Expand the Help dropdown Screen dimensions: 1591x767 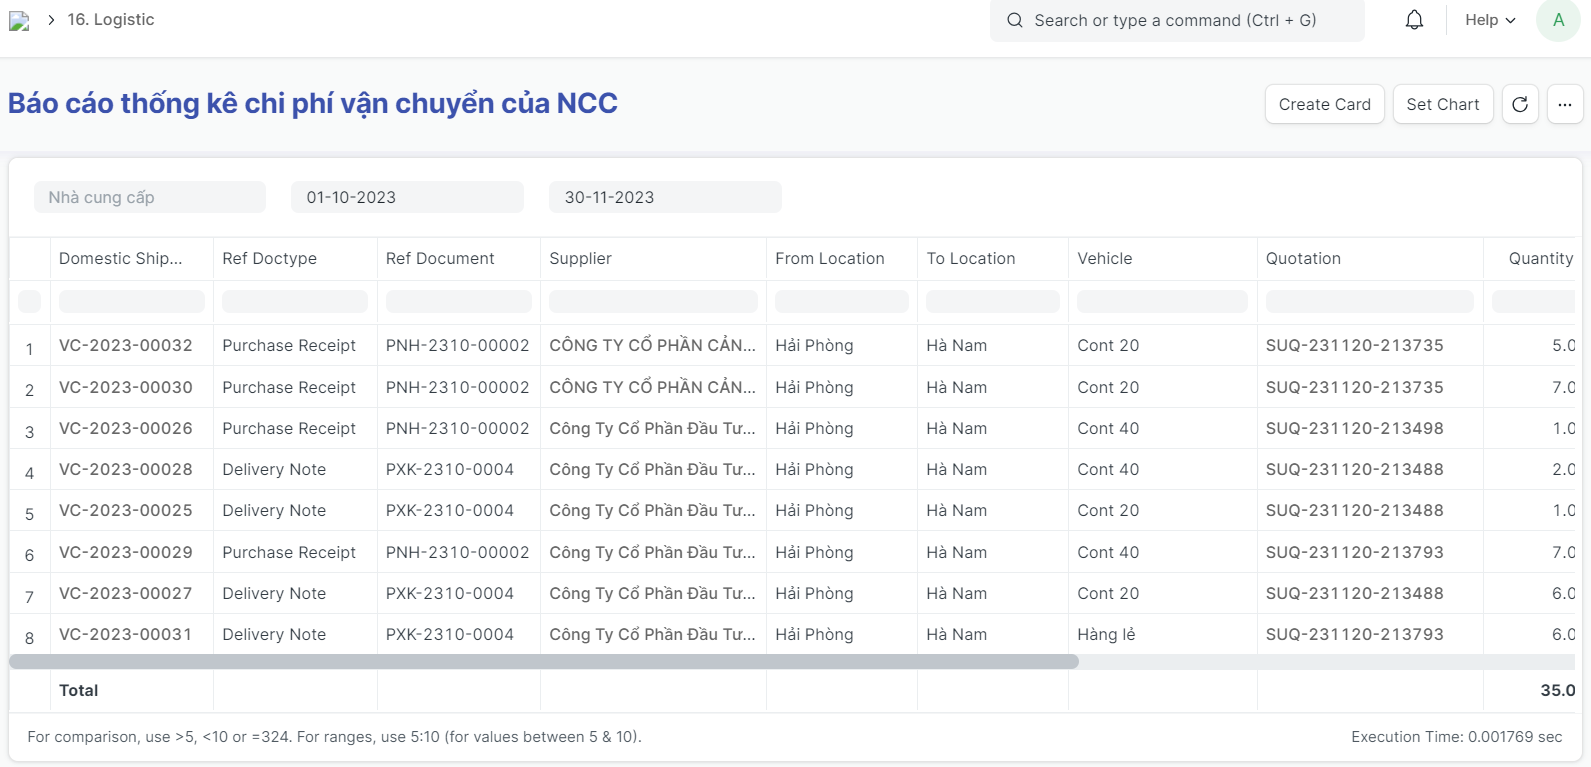1490,20
